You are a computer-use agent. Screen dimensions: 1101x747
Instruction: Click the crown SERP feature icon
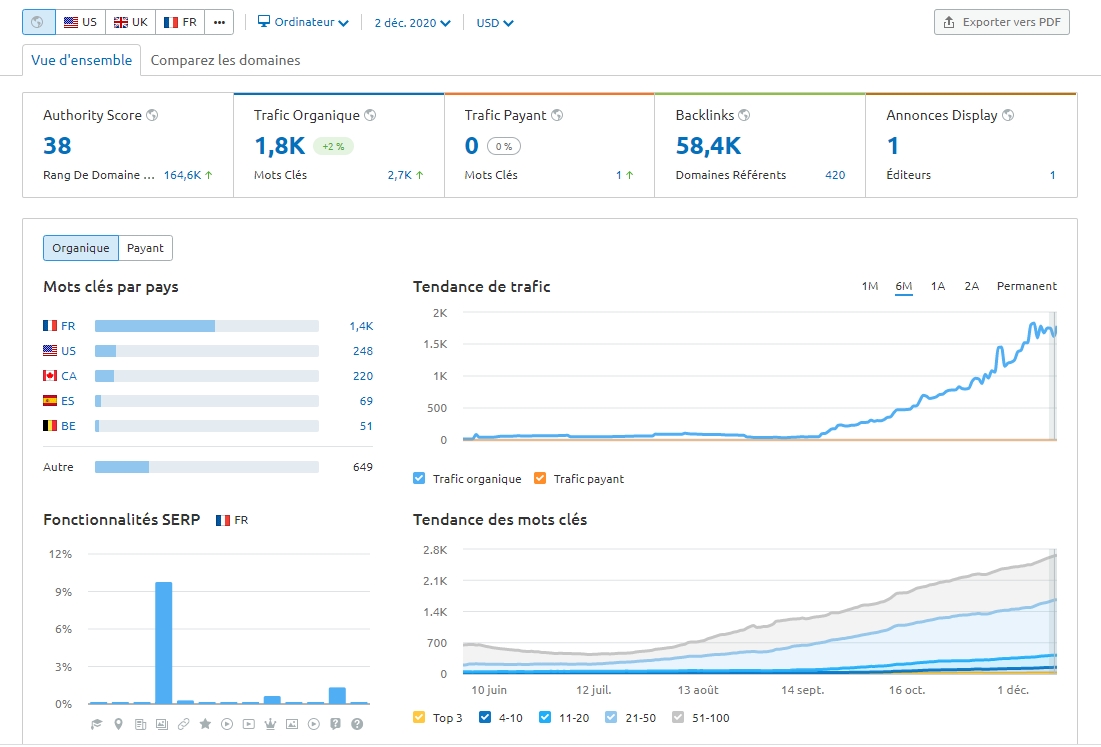pos(270,723)
